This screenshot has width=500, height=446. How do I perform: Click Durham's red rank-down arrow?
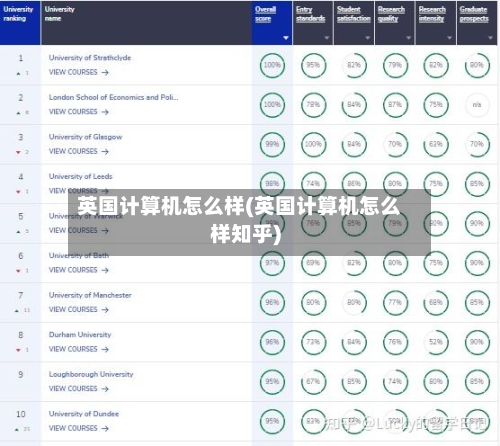pyautogui.click(x=18, y=350)
